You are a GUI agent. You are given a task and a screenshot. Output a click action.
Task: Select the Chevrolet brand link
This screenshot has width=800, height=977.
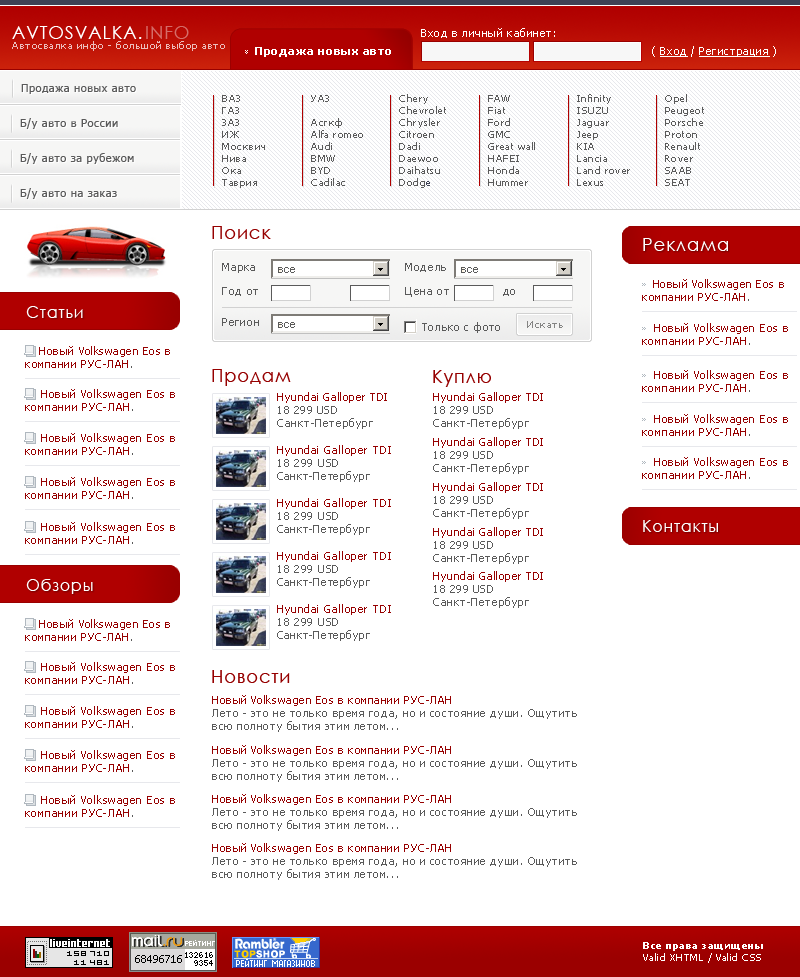422,110
